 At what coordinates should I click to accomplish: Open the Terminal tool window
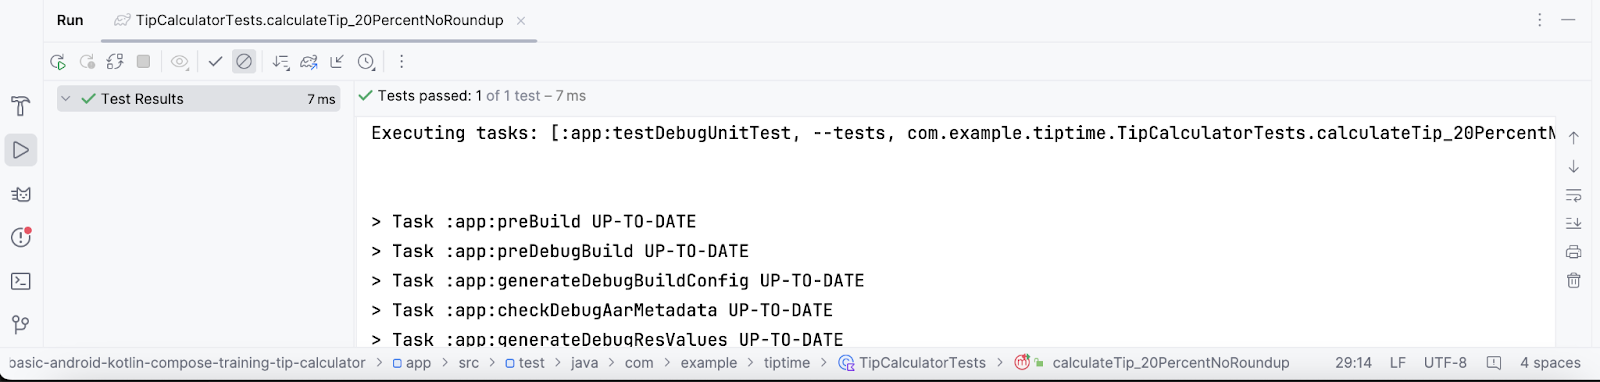(21, 281)
